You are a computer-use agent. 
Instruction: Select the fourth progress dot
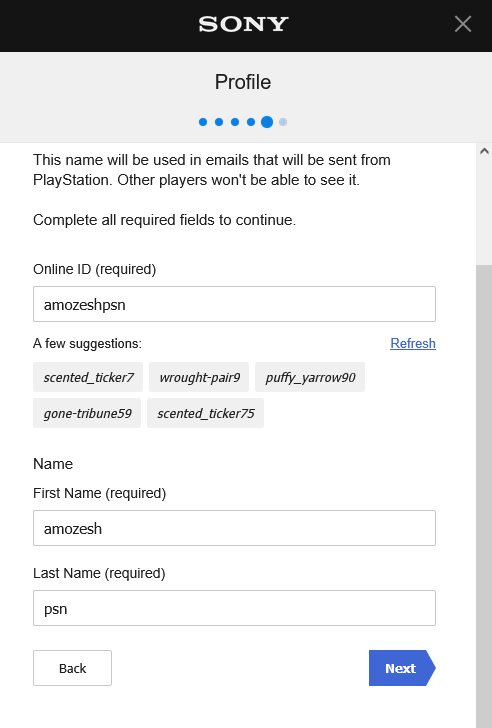click(x=251, y=122)
